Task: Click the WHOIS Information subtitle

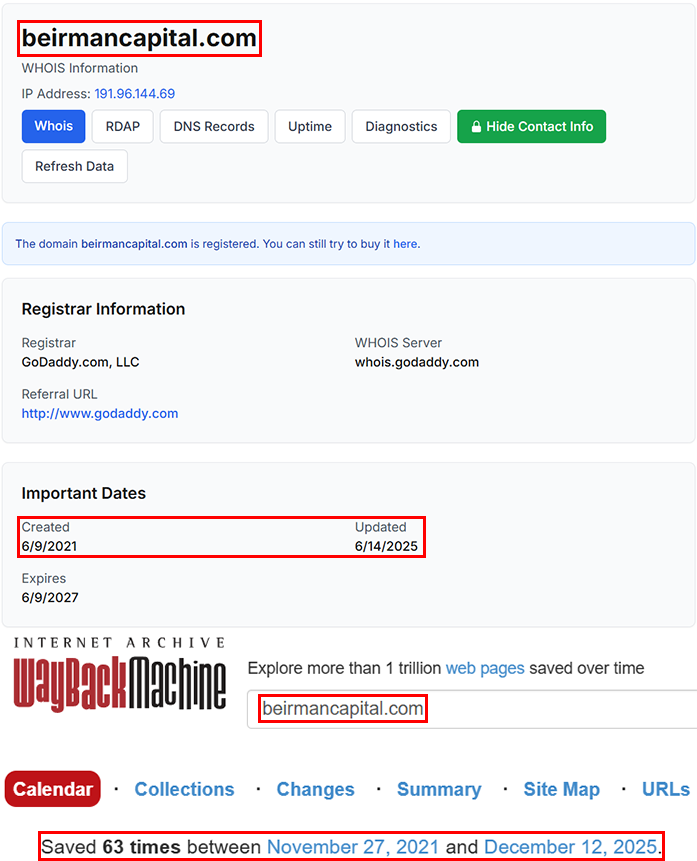Action: coord(80,68)
